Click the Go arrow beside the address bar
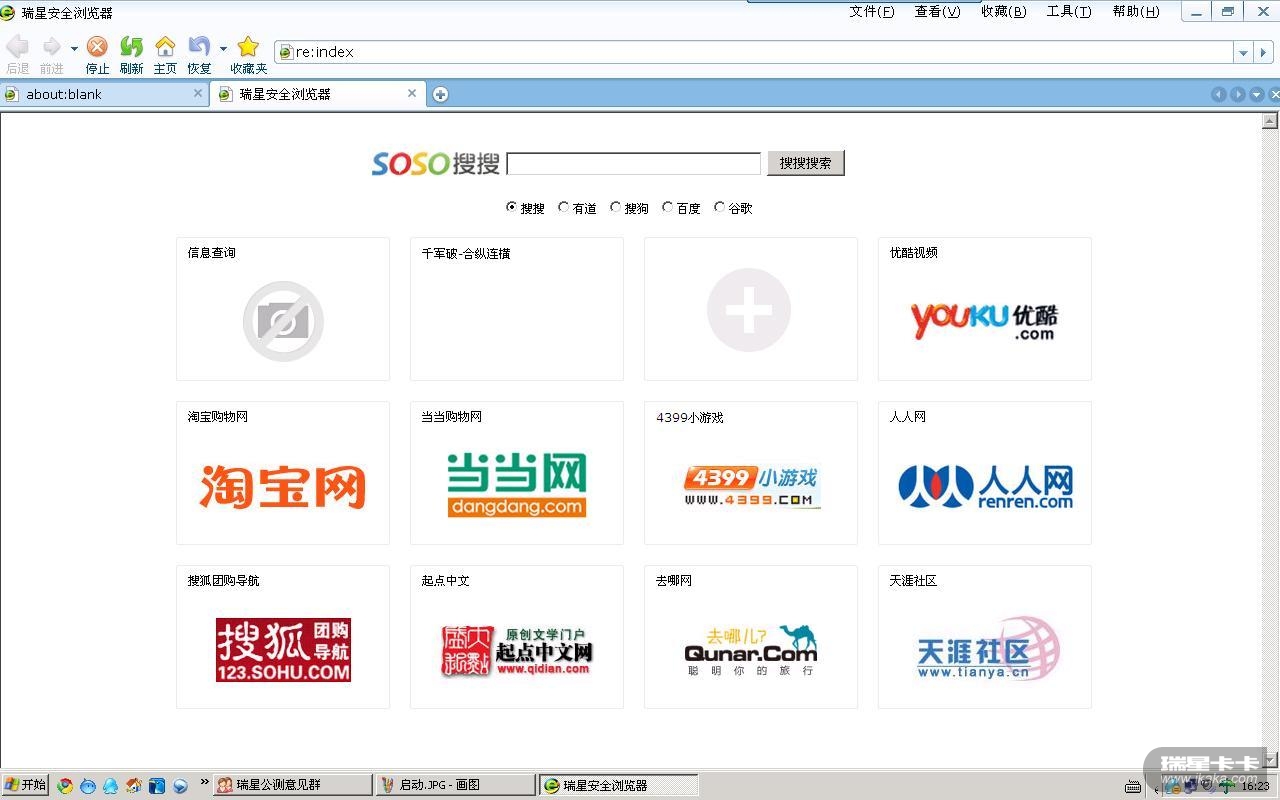Image resolution: width=1280 pixels, height=800 pixels. click(1266, 52)
